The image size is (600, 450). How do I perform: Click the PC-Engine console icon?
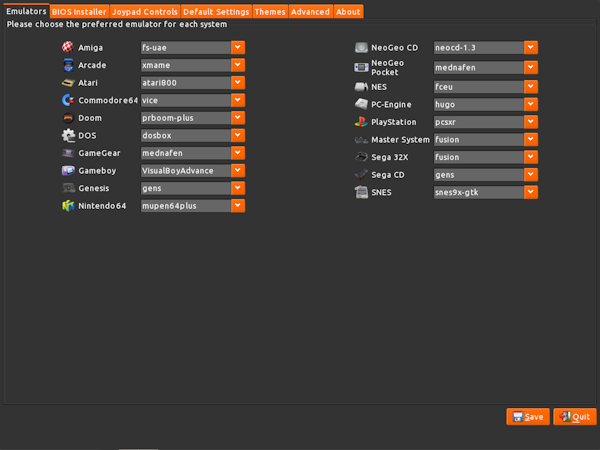pos(361,104)
